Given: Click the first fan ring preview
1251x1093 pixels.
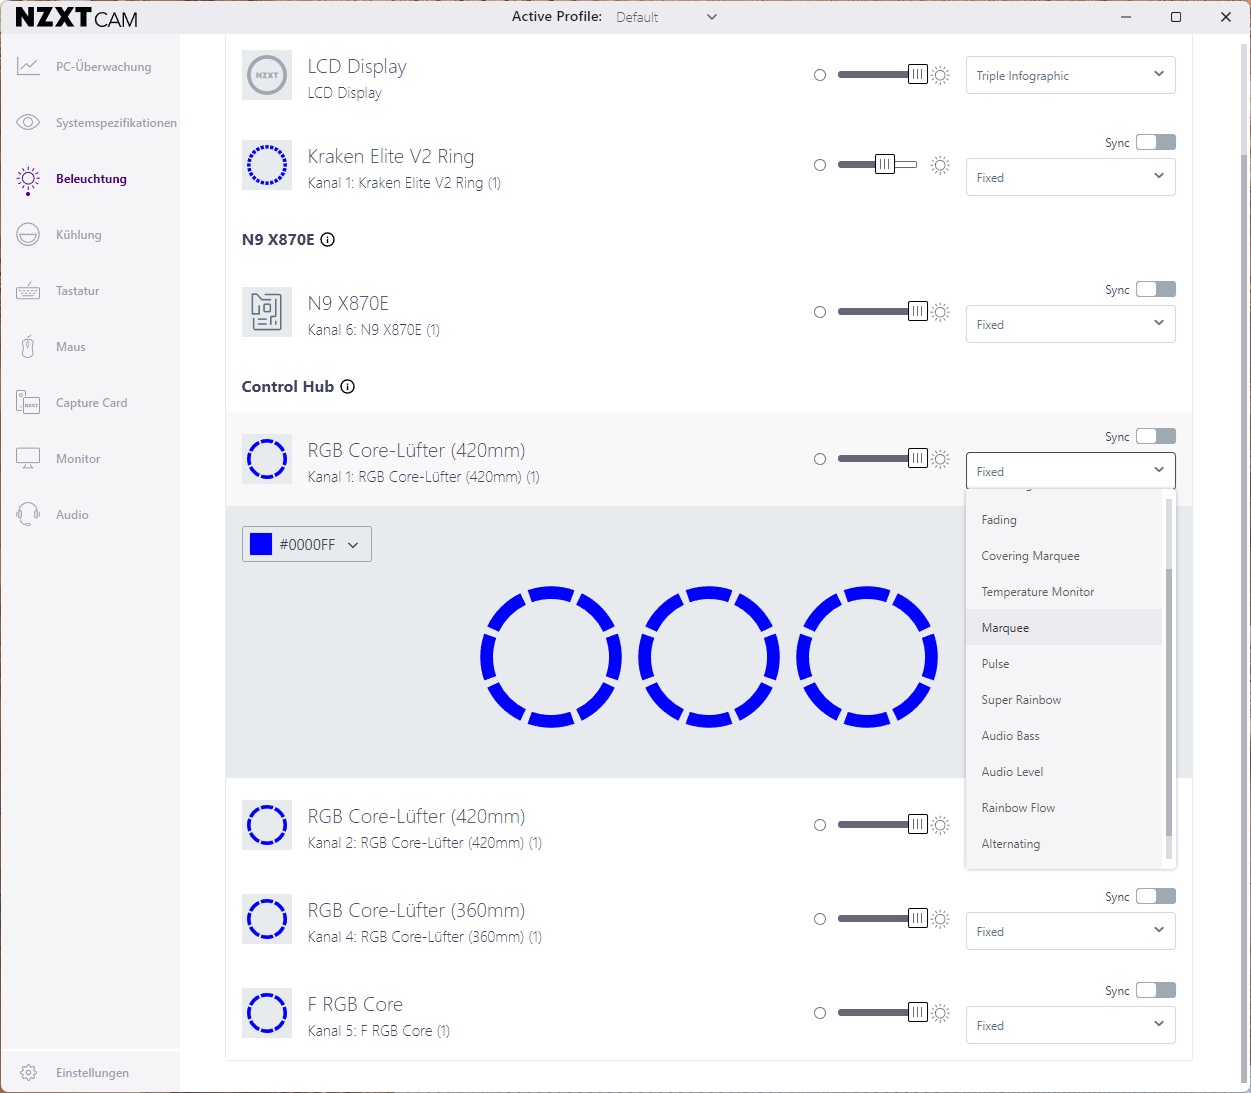Looking at the screenshot, I should pyautogui.click(x=551, y=657).
